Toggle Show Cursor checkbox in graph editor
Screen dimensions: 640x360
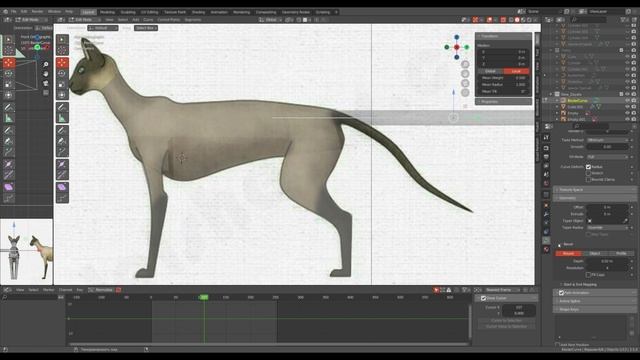click(483, 298)
